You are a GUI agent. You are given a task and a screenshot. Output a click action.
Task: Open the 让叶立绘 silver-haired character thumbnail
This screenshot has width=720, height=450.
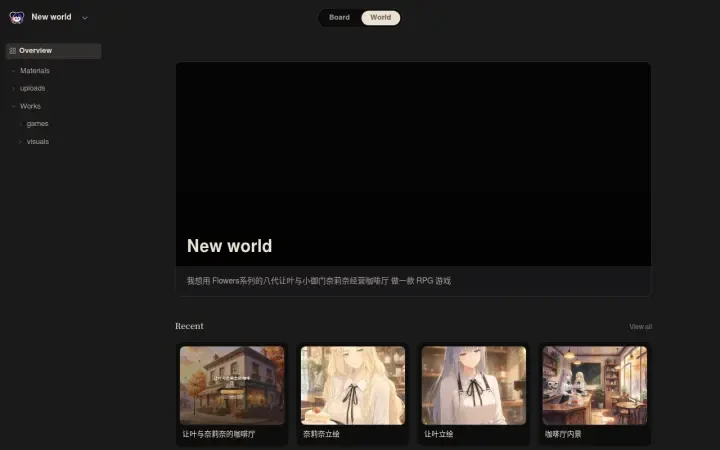474,385
